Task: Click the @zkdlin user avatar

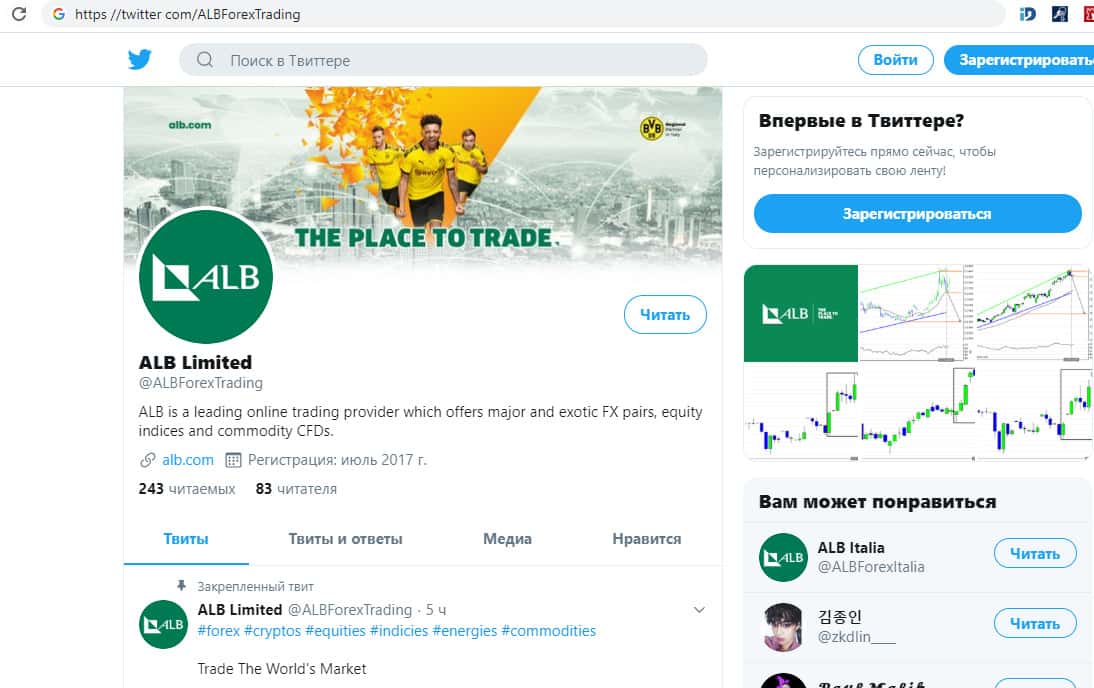Action: 783,627
